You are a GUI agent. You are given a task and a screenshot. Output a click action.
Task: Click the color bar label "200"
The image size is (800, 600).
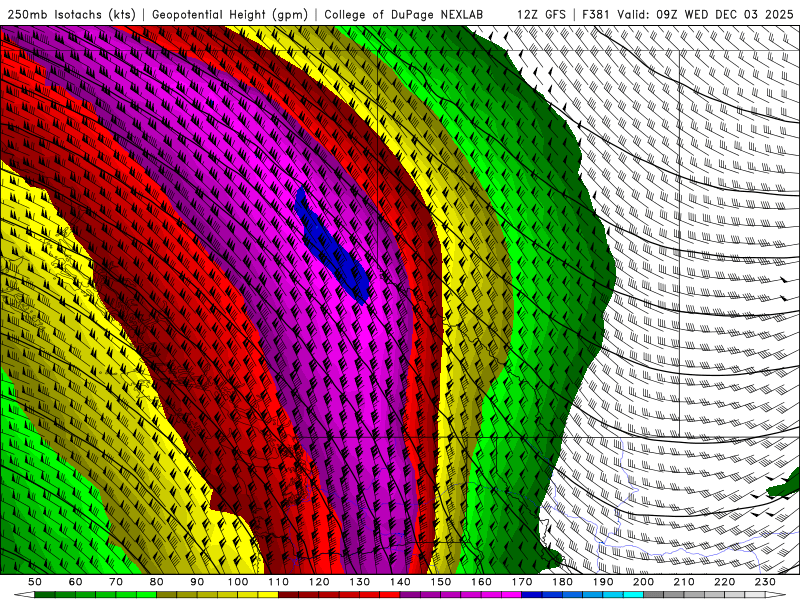click(644, 582)
